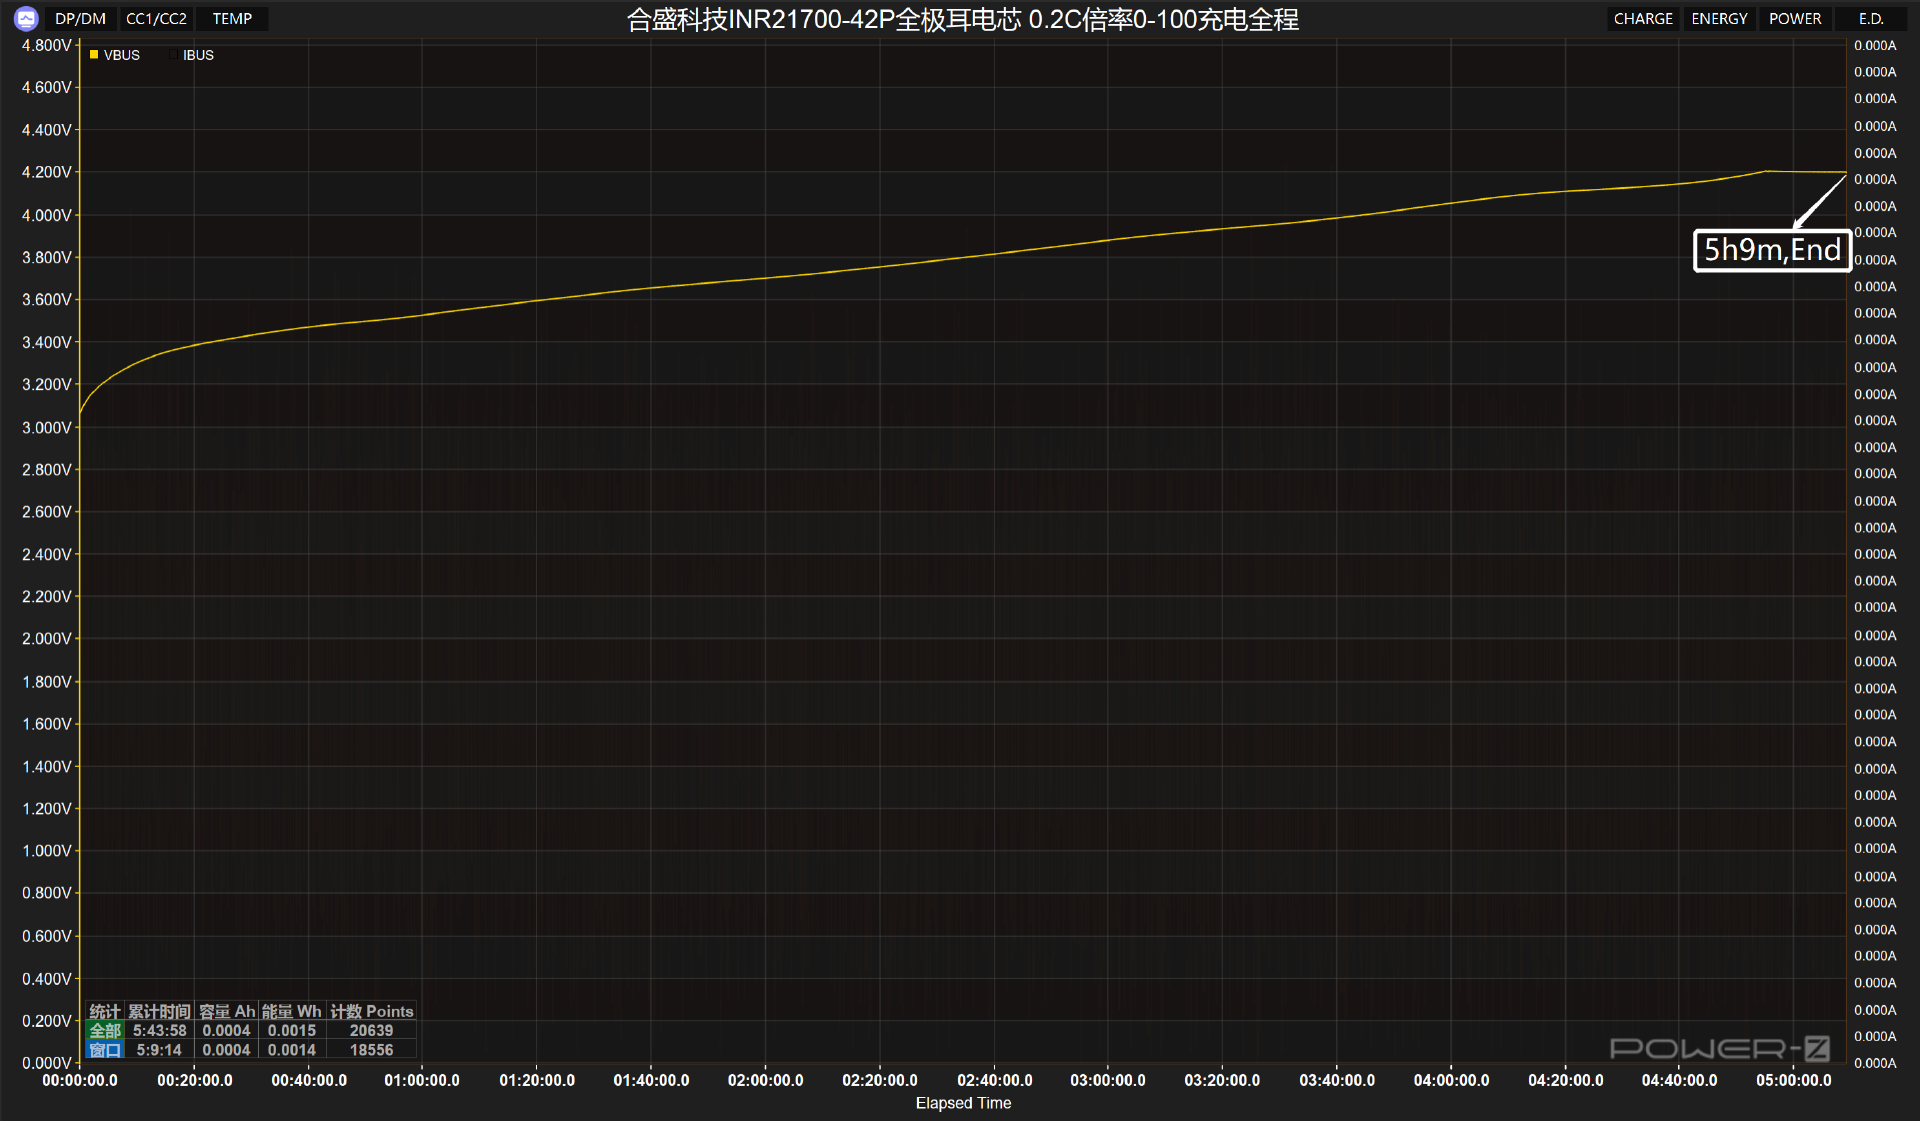
Task: Toggle the DP/DM curve display
Action: point(80,19)
